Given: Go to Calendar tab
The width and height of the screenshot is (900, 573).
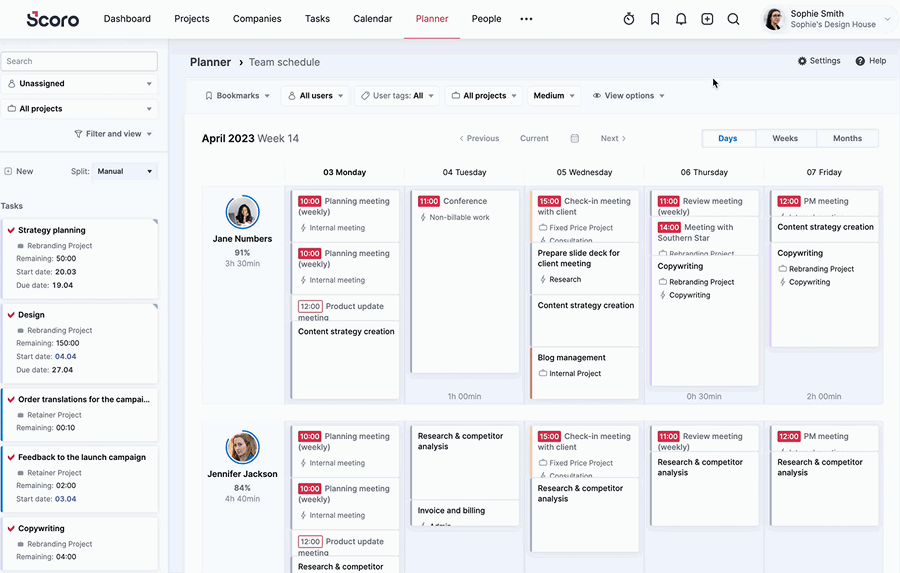Looking at the screenshot, I should coord(373,19).
